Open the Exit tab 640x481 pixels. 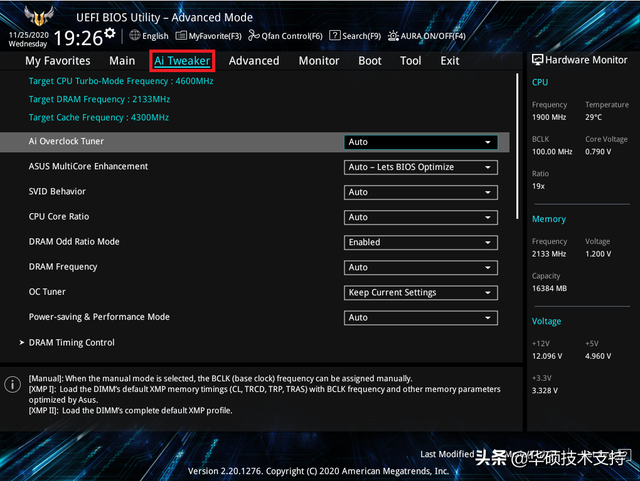pyautogui.click(x=450, y=61)
